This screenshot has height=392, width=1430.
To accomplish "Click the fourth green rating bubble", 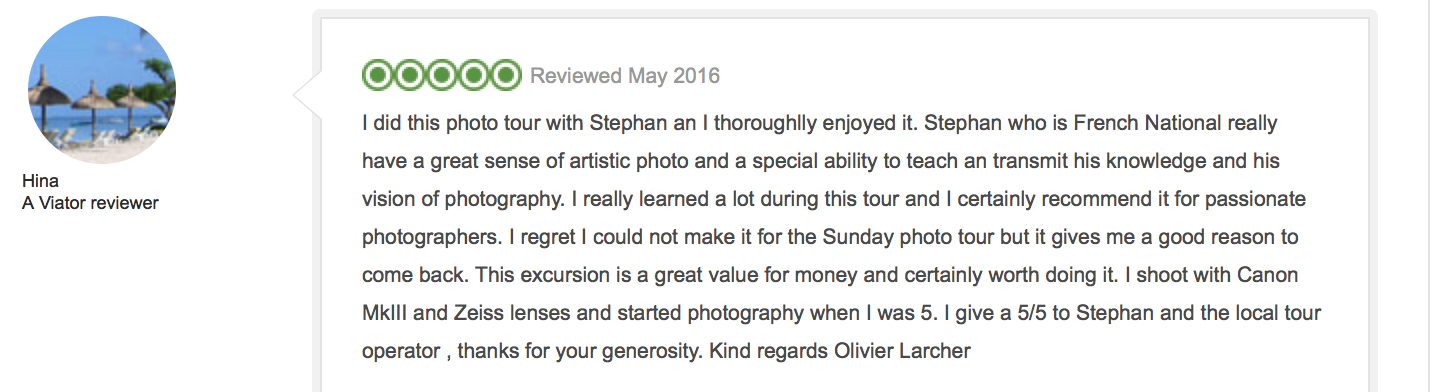I will point(474,75).
